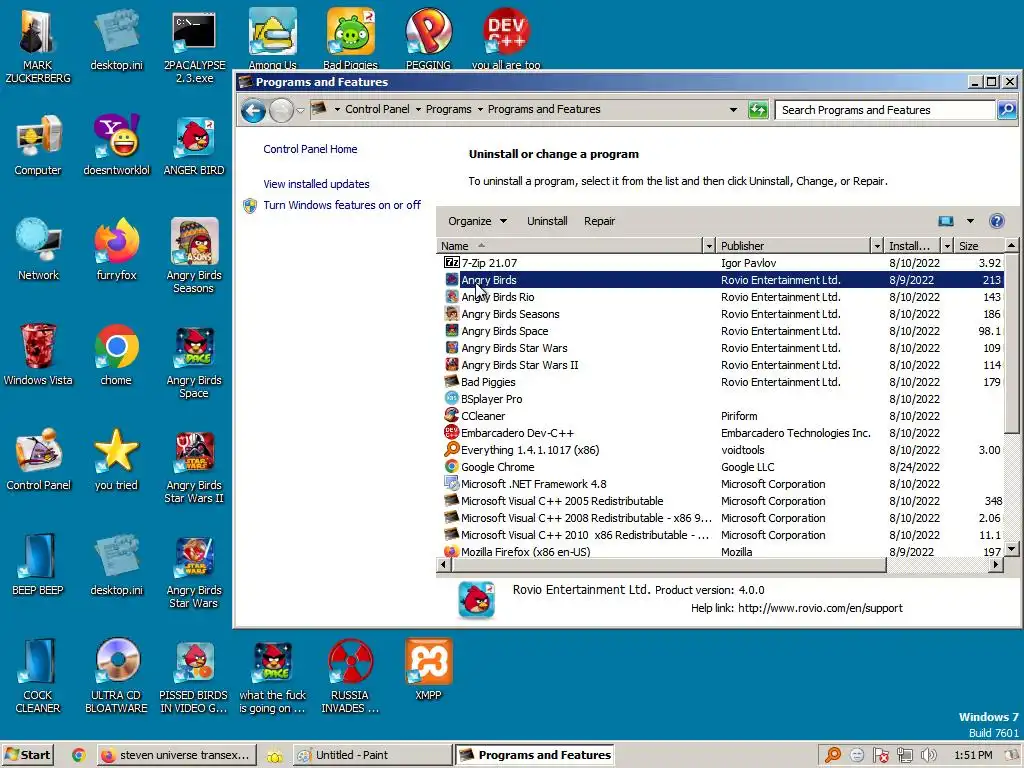Click the Chrome icon in taskbar quick launch
Image resolution: width=1024 pixels, height=768 pixels.
(x=78, y=755)
